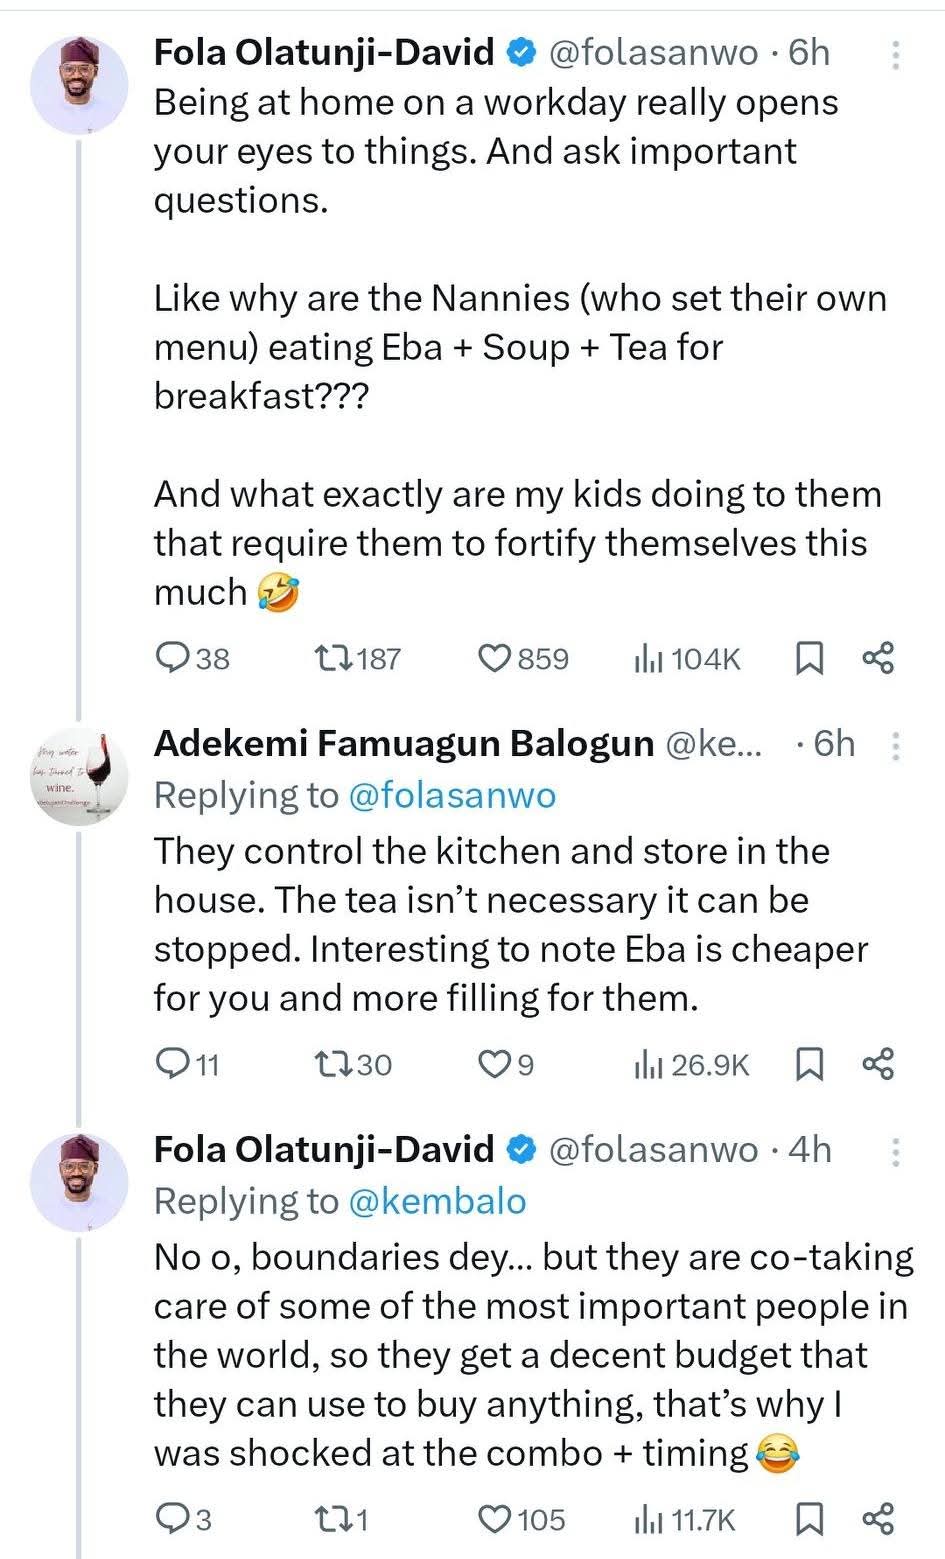This screenshot has height=1559, width=945.
Task: Open Adekemi Famuagun Balogun's profile picture
Action: (81, 777)
